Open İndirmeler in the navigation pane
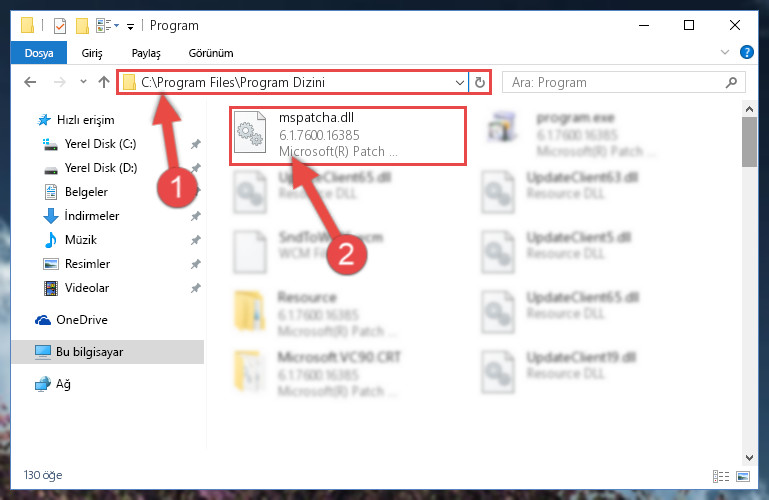 92,216
